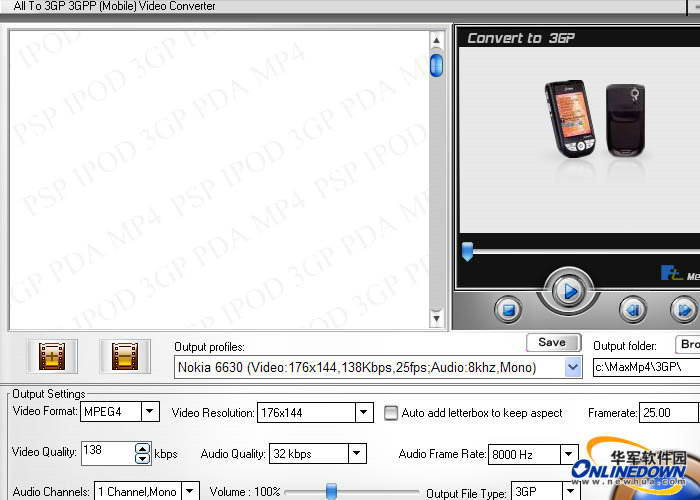Screen dimensions: 700x500
Task: Click the add video file icon
Action: pyautogui.click(x=52, y=356)
